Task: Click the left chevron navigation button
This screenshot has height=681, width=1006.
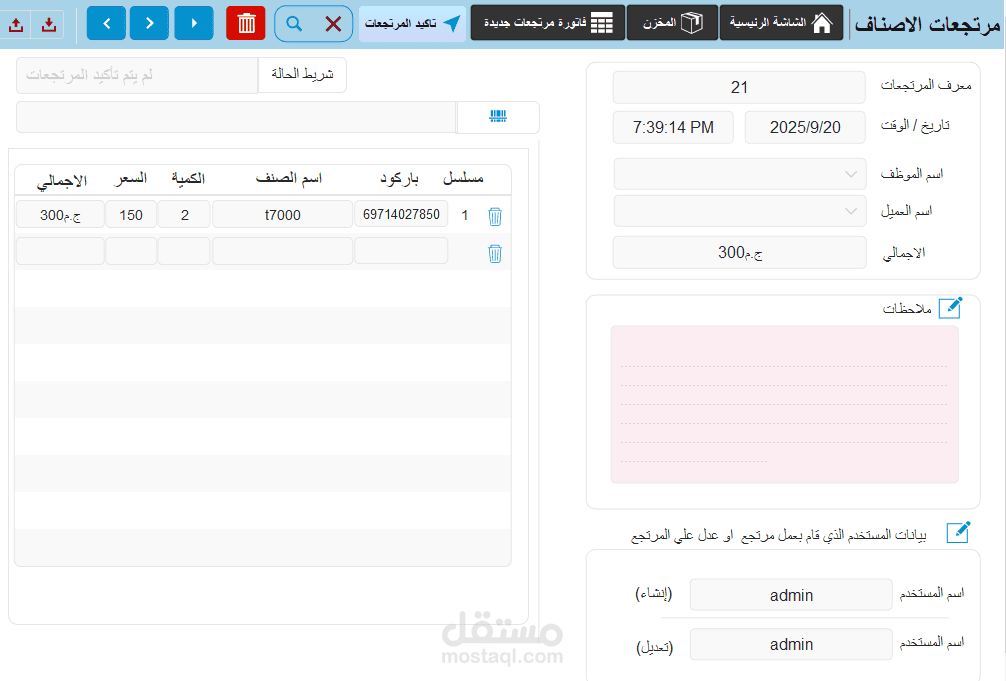Action: (106, 24)
